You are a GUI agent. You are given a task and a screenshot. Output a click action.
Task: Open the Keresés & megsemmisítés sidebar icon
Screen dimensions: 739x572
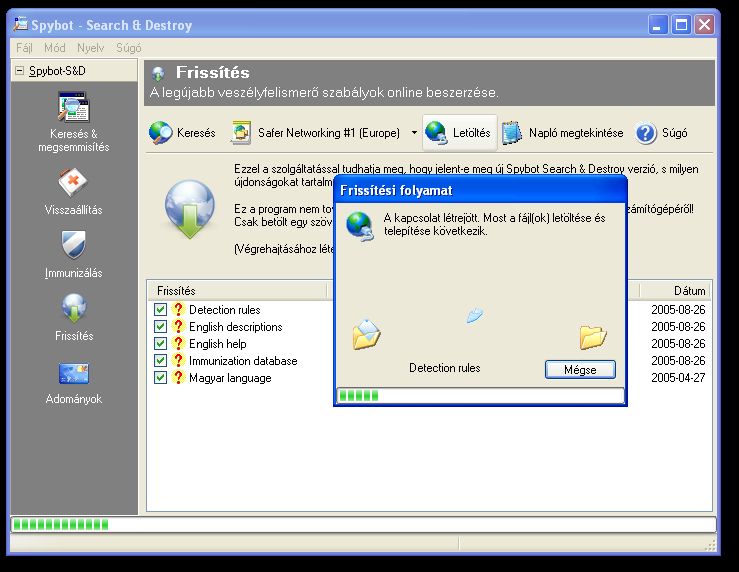(74, 107)
